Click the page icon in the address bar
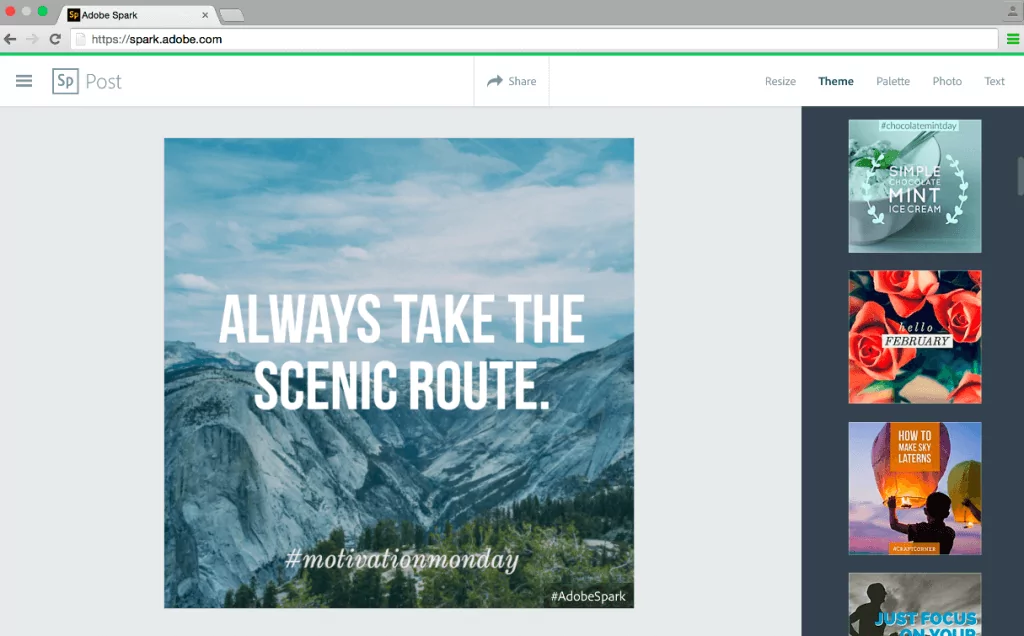 pos(81,39)
